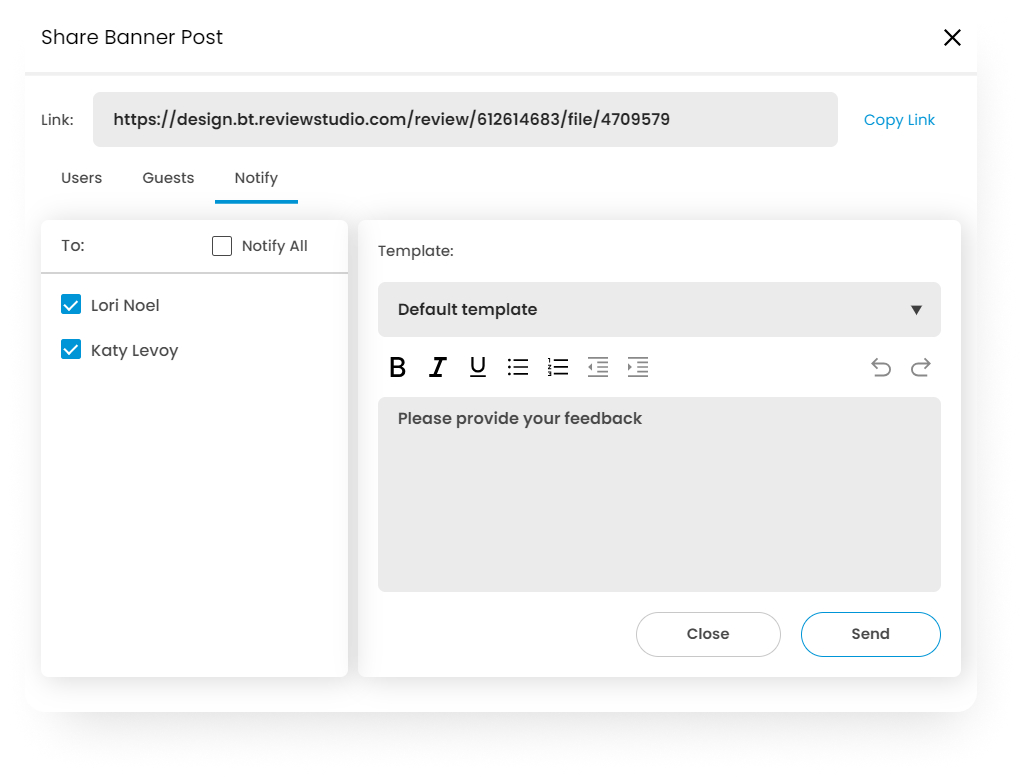Insert a bulleted list

[x=518, y=368]
